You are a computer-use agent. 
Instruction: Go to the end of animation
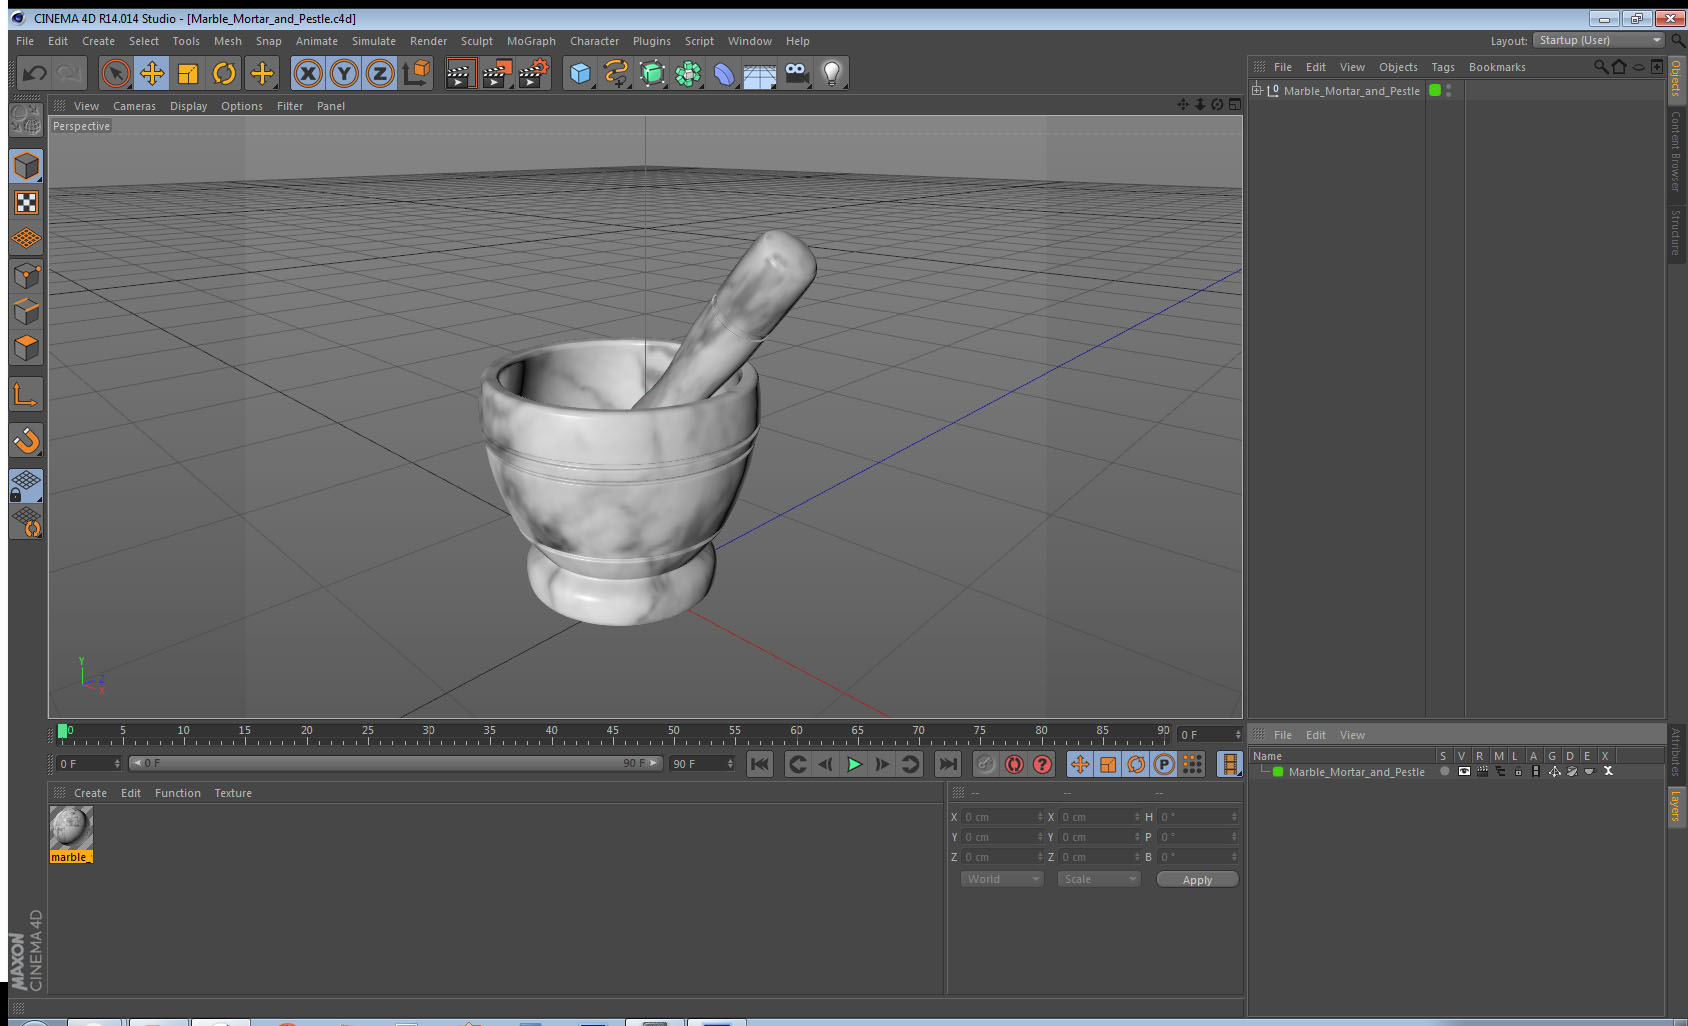pyautogui.click(x=947, y=764)
